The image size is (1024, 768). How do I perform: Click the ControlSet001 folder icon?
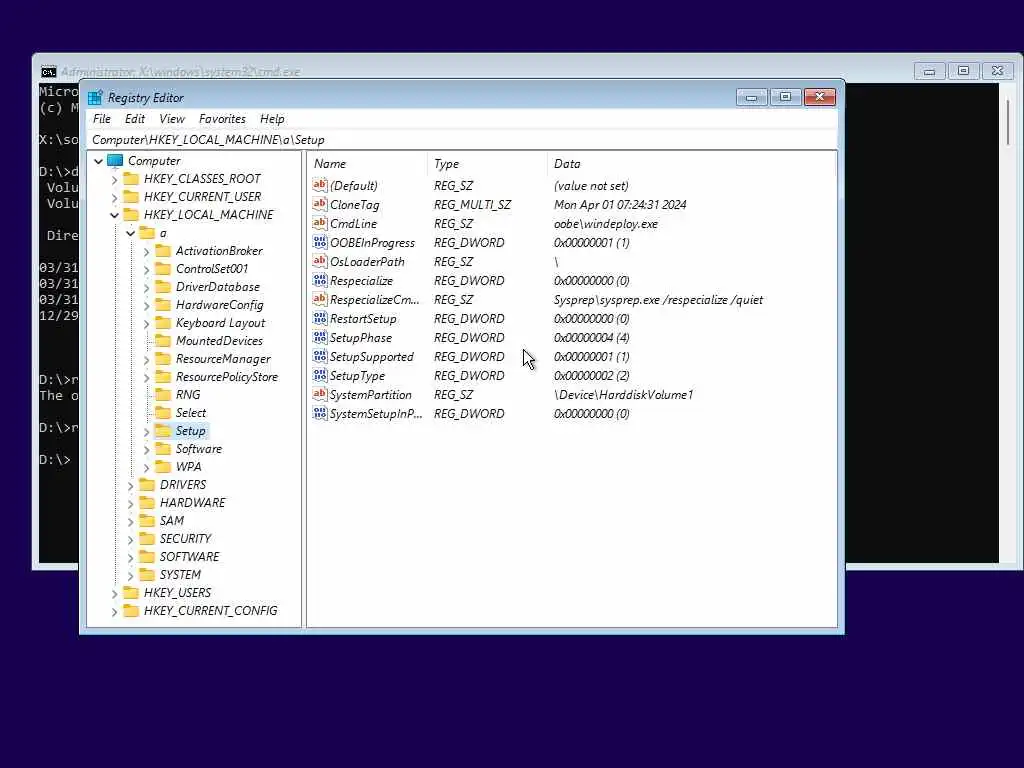[163, 269]
